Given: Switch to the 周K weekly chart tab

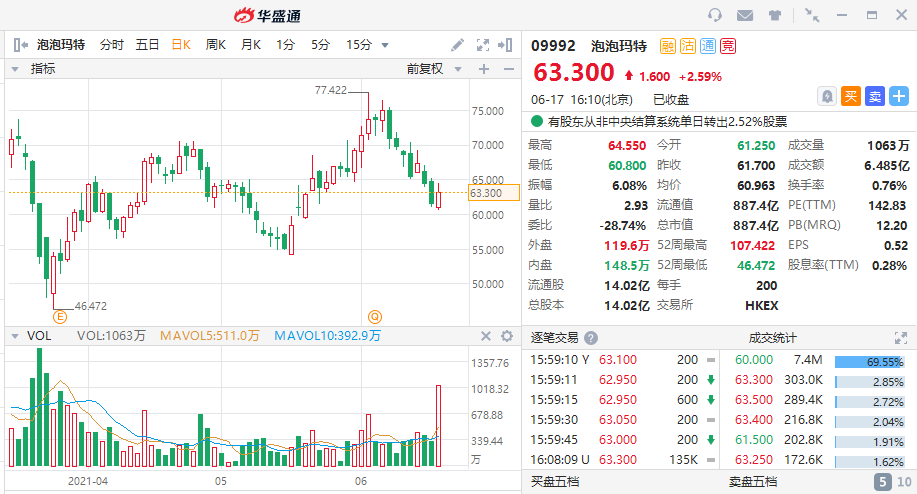Looking at the screenshot, I should point(215,45).
